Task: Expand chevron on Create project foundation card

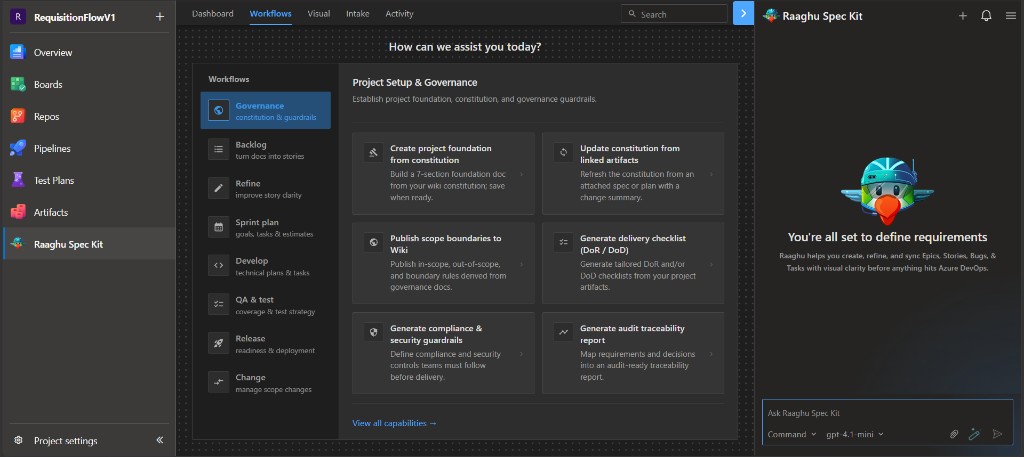Action: 521,174
